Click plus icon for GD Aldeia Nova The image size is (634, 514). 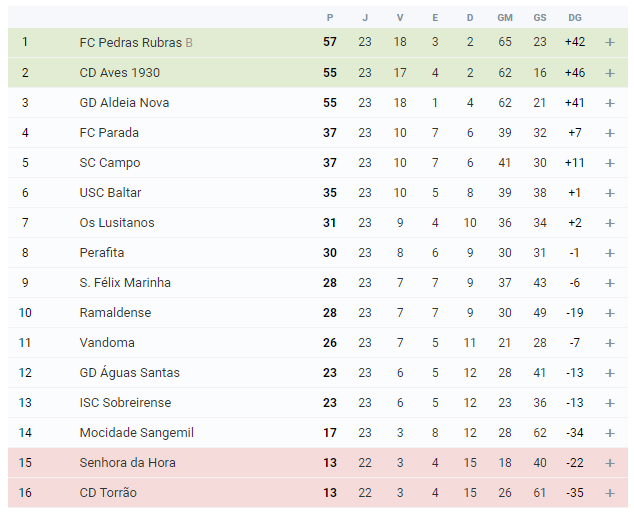(x=610, y=103)
